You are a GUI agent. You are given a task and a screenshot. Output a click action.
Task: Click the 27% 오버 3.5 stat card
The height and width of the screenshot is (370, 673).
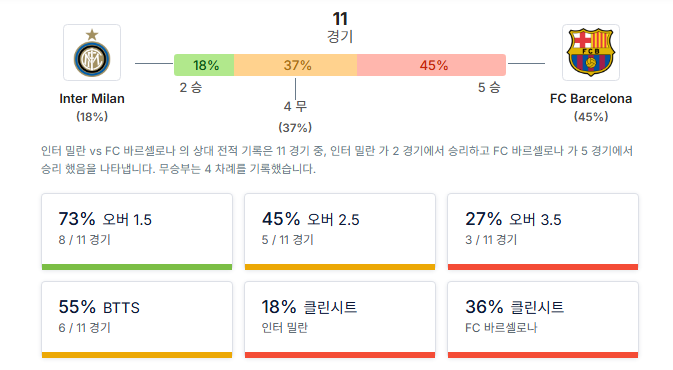(543, 232)
